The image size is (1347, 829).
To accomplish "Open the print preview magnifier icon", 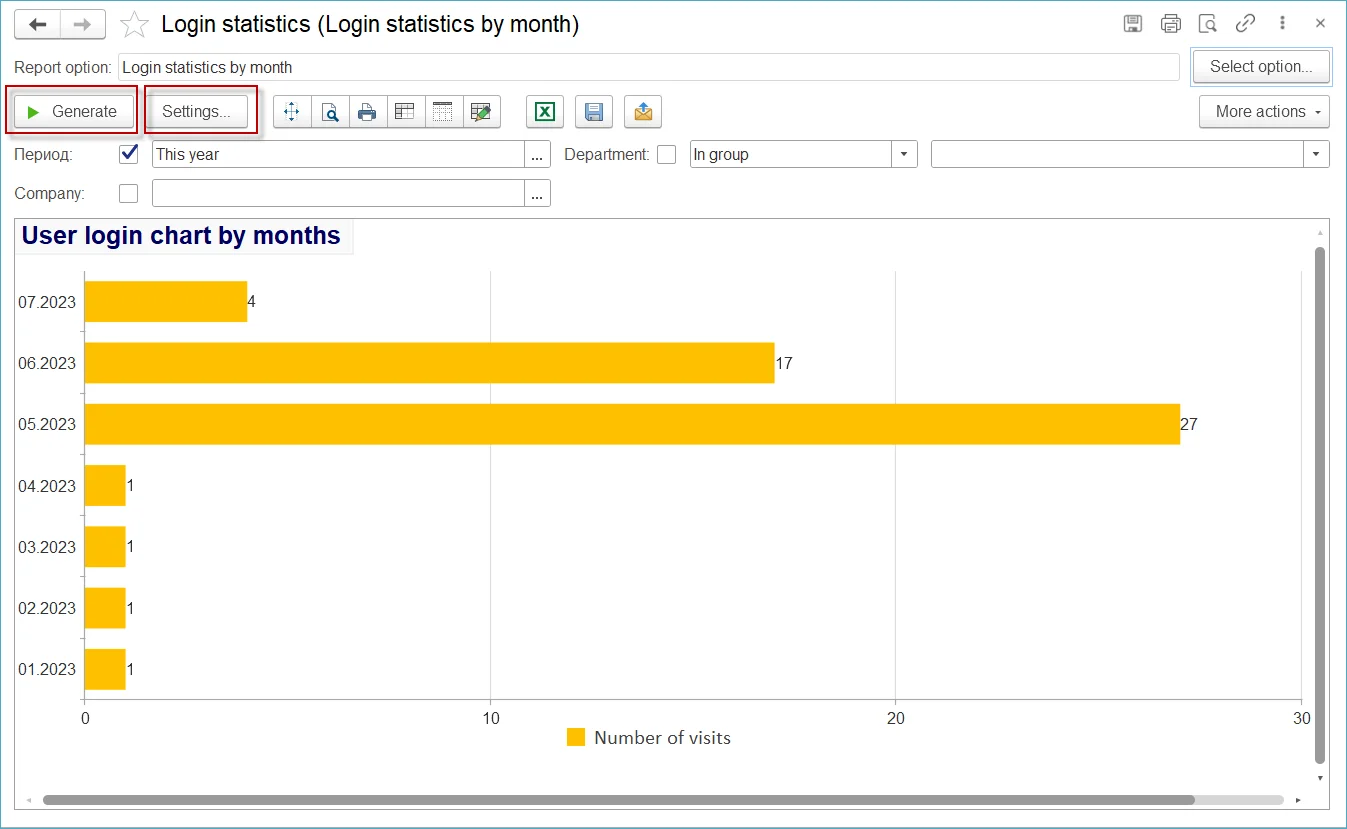I will [329, 112].
